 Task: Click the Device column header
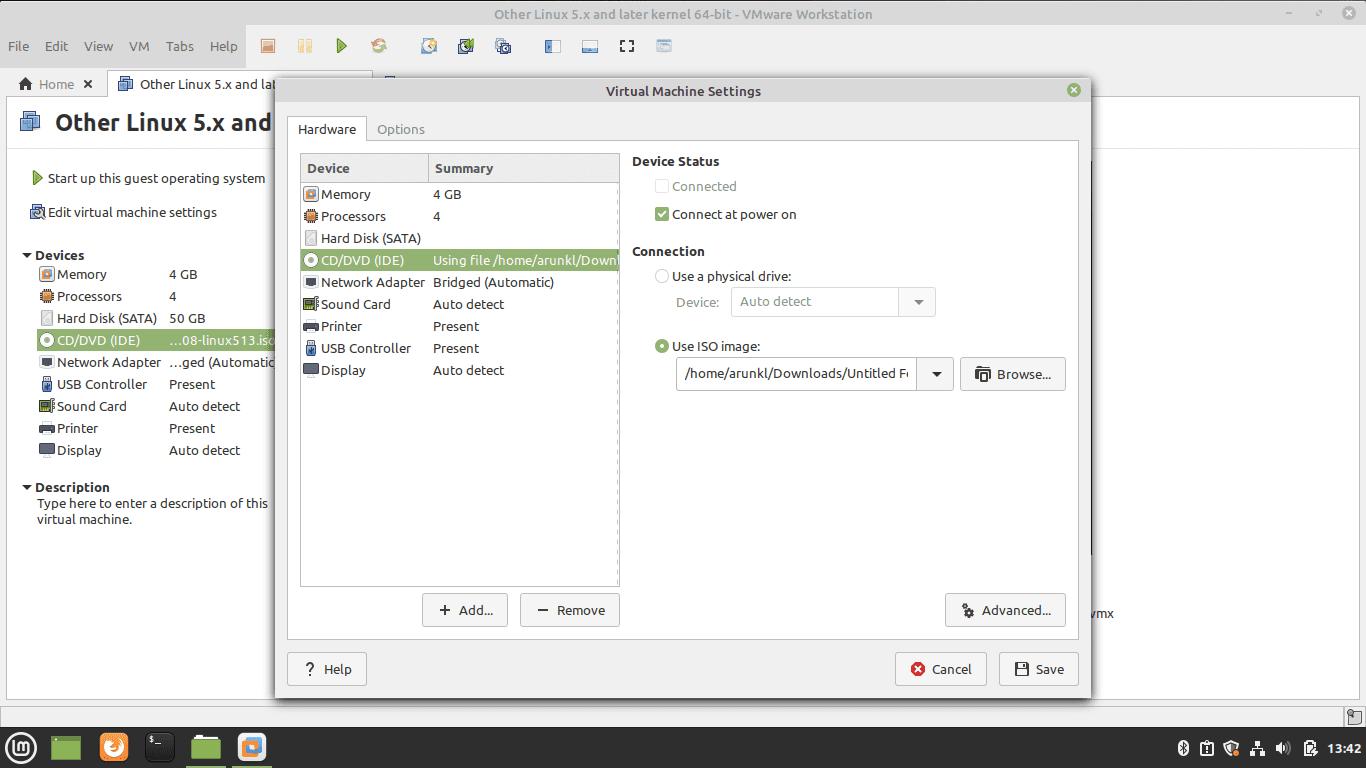[364, 168]
